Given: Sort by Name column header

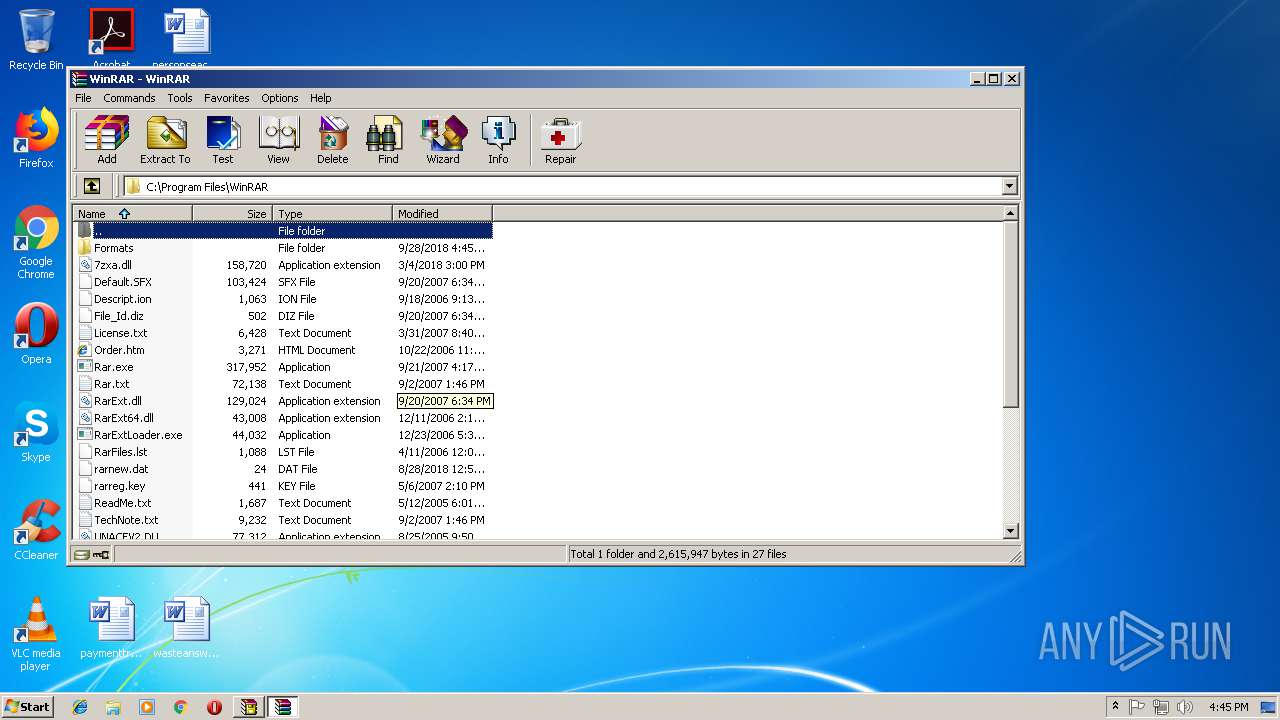Looking at the screenshot, I should click(x=132, y=213).
